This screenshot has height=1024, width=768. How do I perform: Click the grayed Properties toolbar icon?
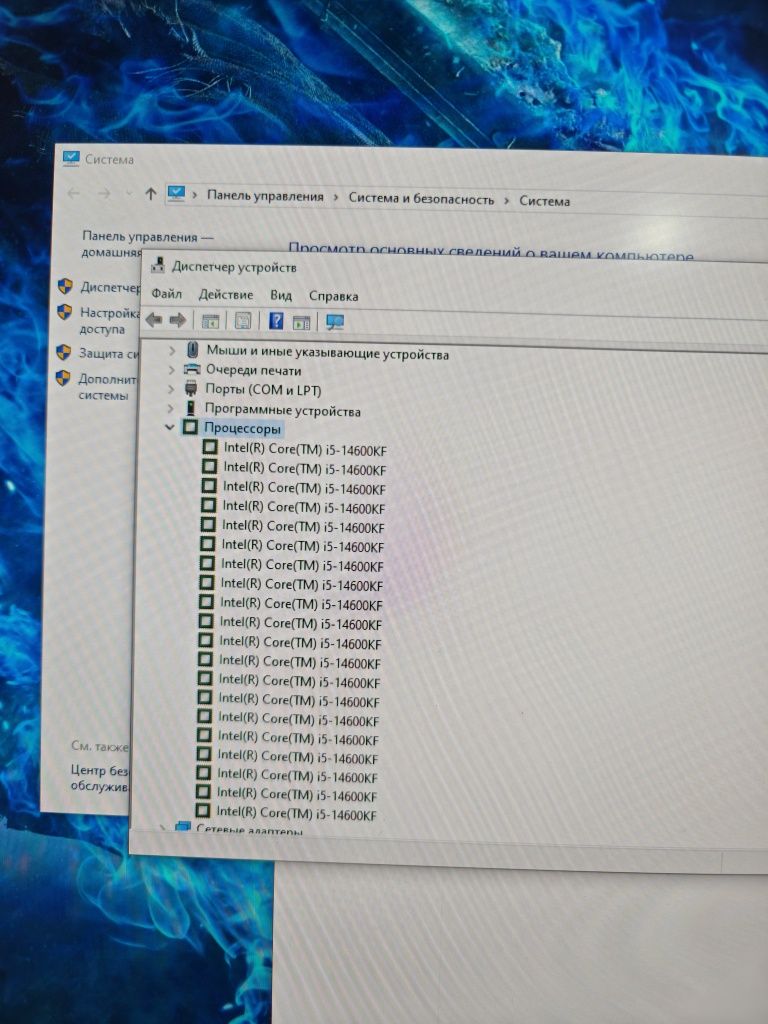242,321
